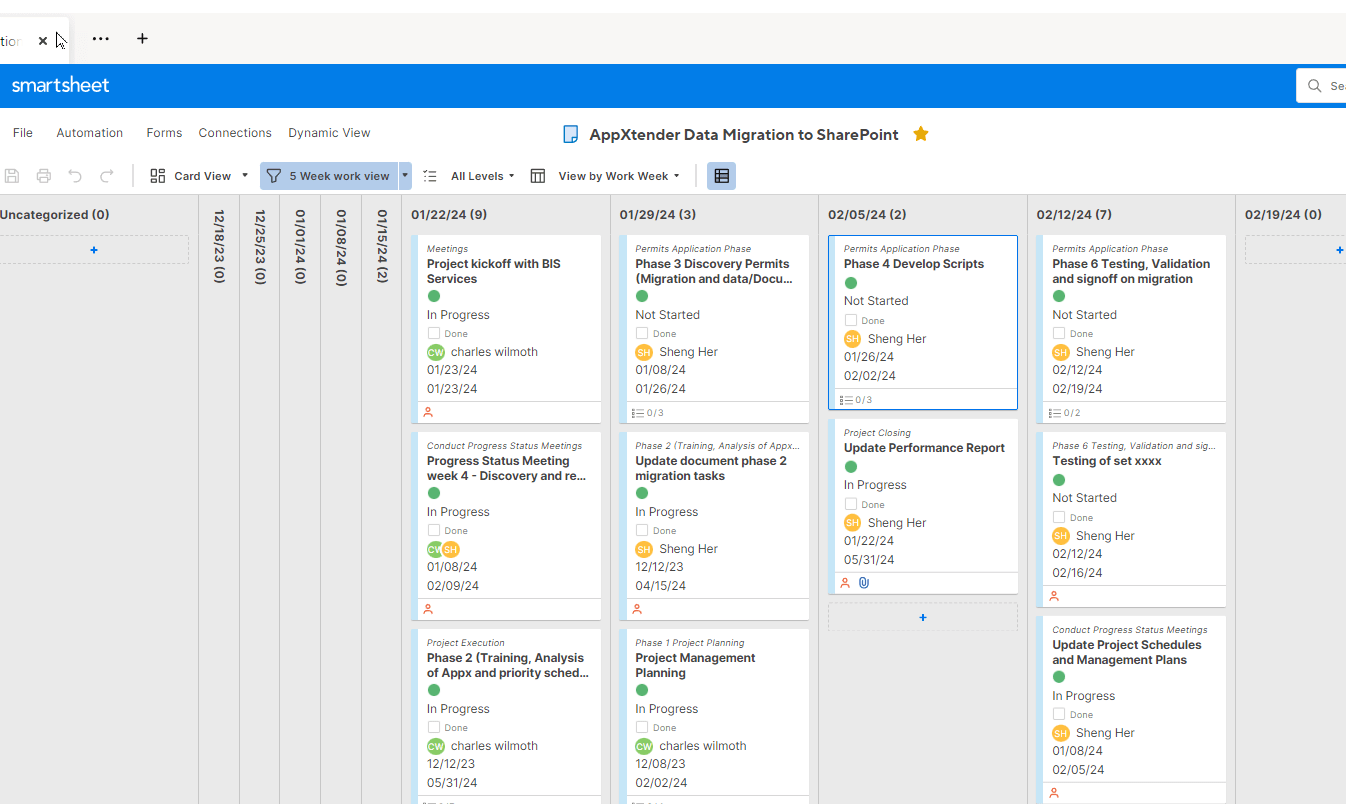Click the person icon on Update document phase 2 card
Viewport: 1346px width, 804px height.
coord(637,609)
